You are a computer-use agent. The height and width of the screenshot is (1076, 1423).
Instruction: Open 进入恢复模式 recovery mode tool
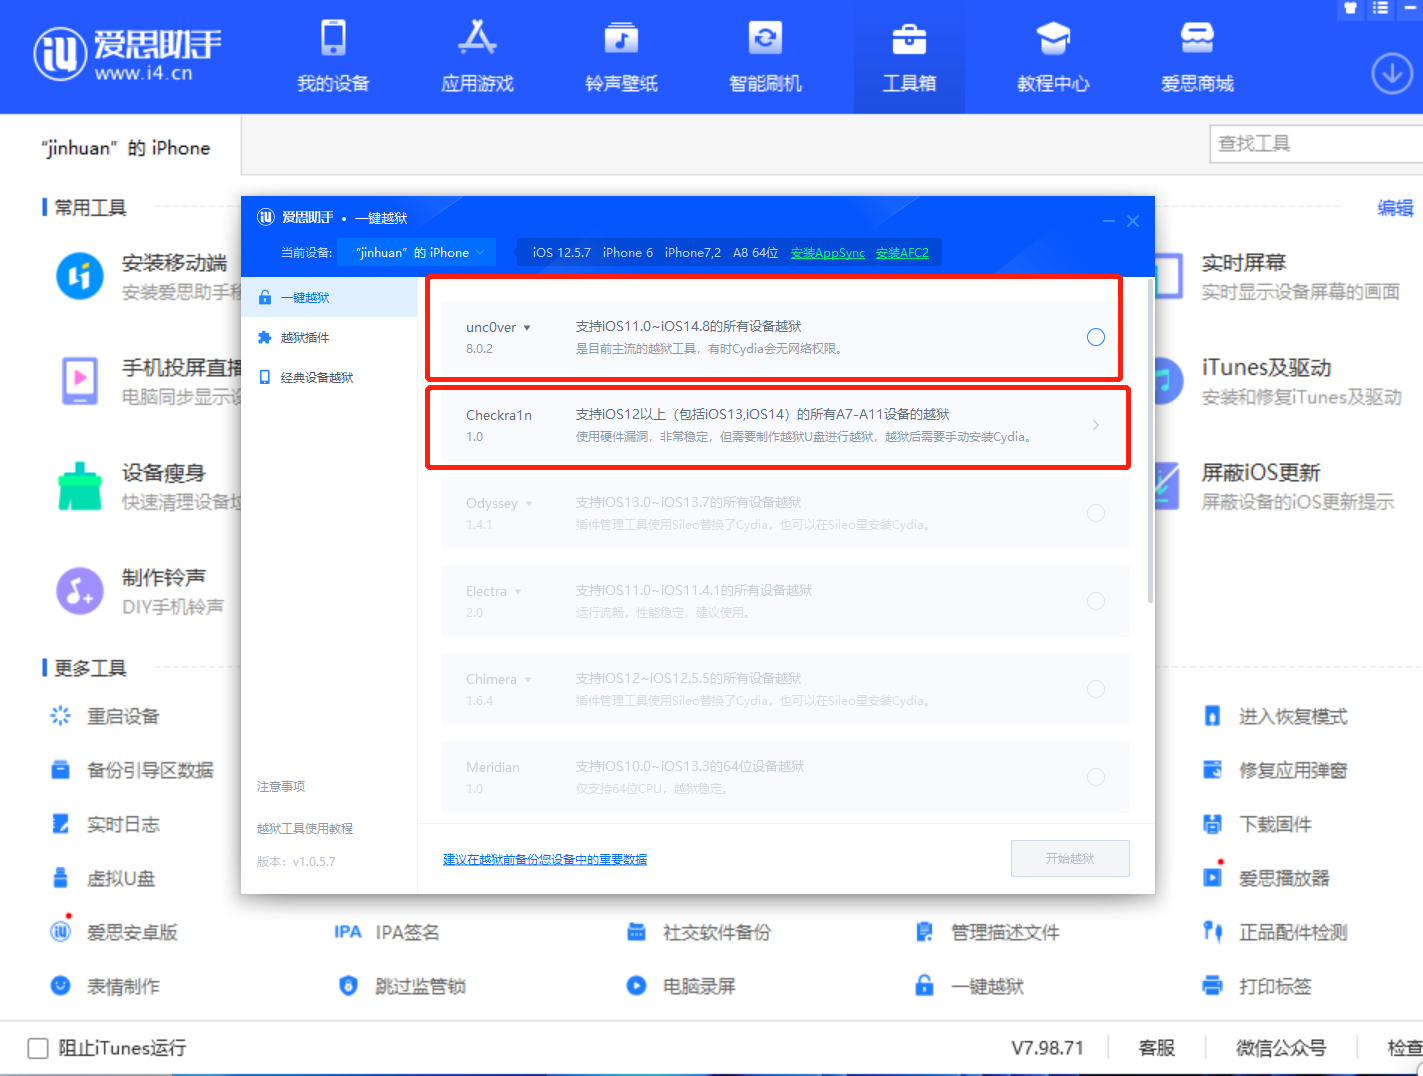coord(1275,716)
